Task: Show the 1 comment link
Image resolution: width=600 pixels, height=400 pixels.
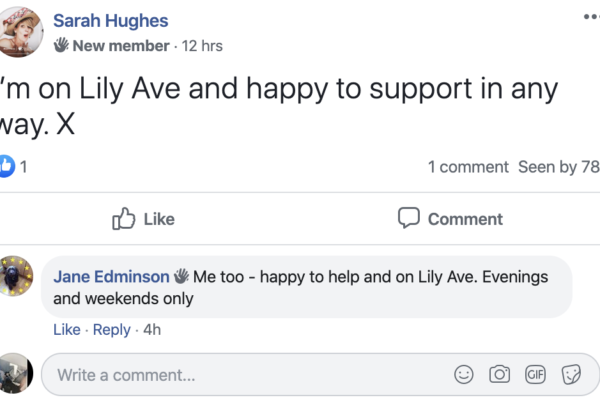Action: [x=468, y=167]
